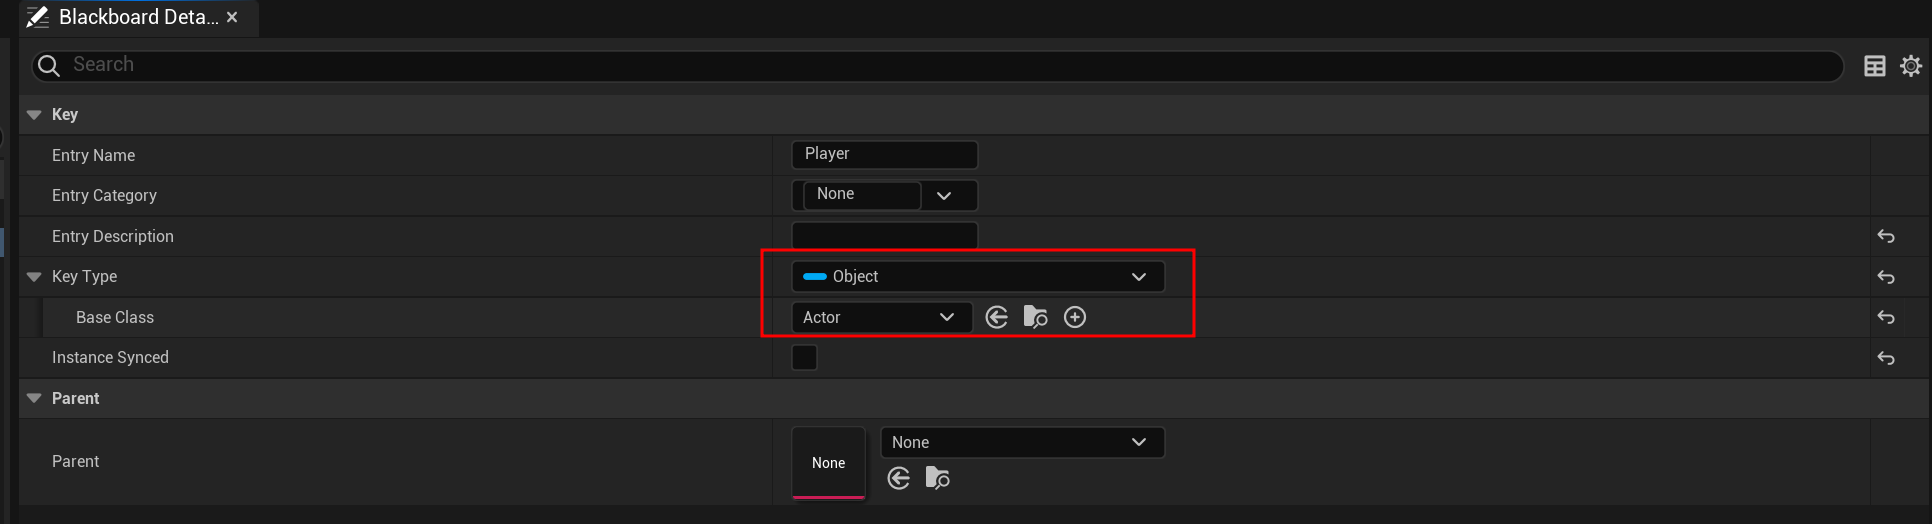Use selected asset for Base Class

(996, 317)
